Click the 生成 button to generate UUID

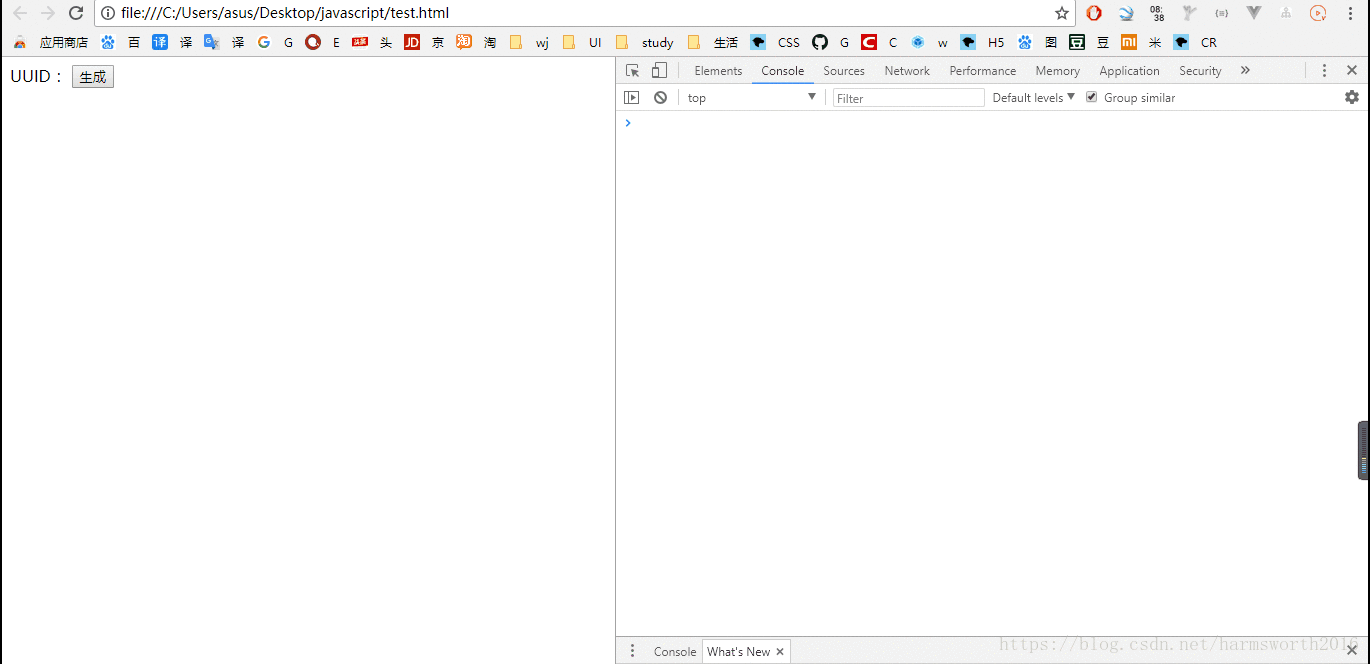pyautogui.click(x=93, y=77)
